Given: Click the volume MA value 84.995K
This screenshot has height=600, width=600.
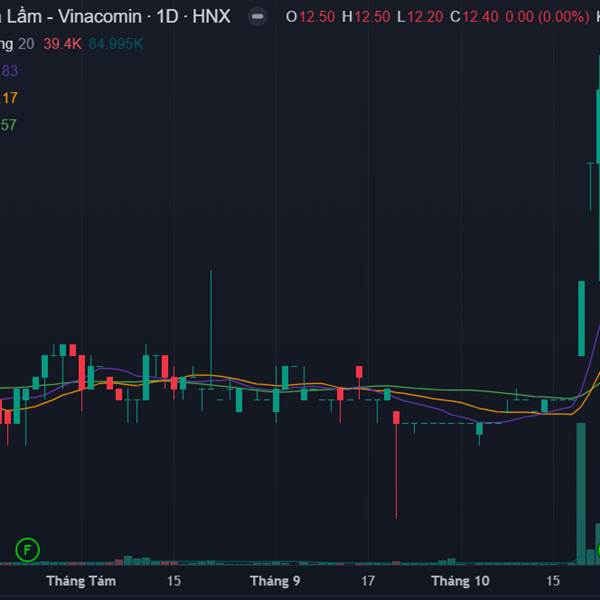Looking at the screenshot, I should (x=116, y=44).
